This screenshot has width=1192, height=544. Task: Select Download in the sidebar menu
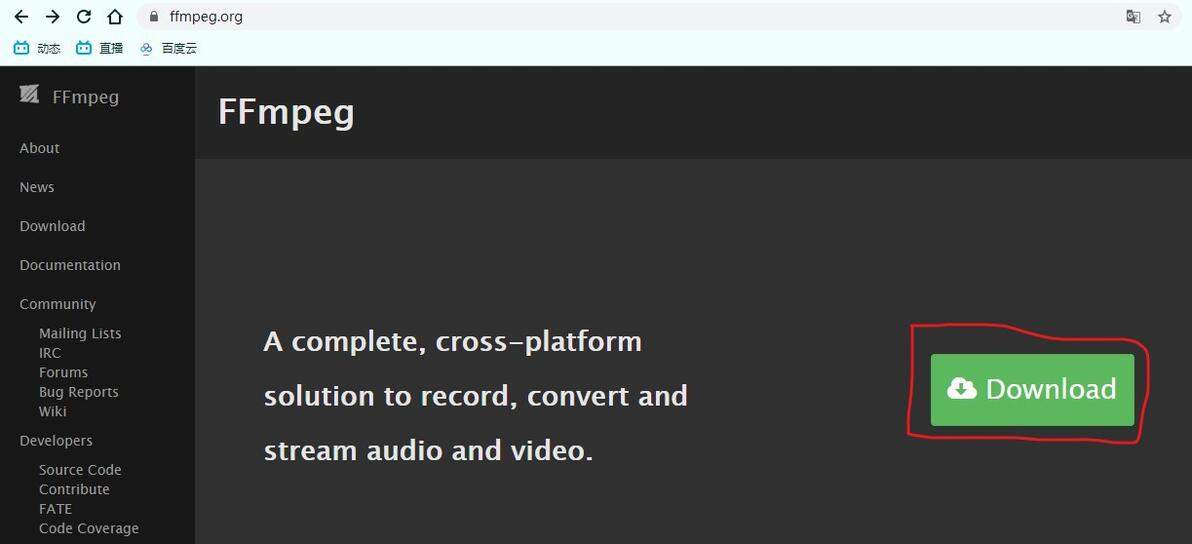52,226
